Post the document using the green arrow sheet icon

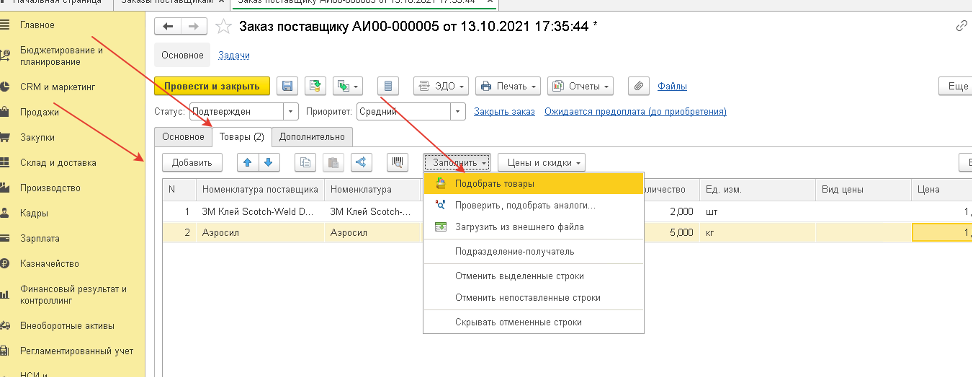tap(316, 86)
